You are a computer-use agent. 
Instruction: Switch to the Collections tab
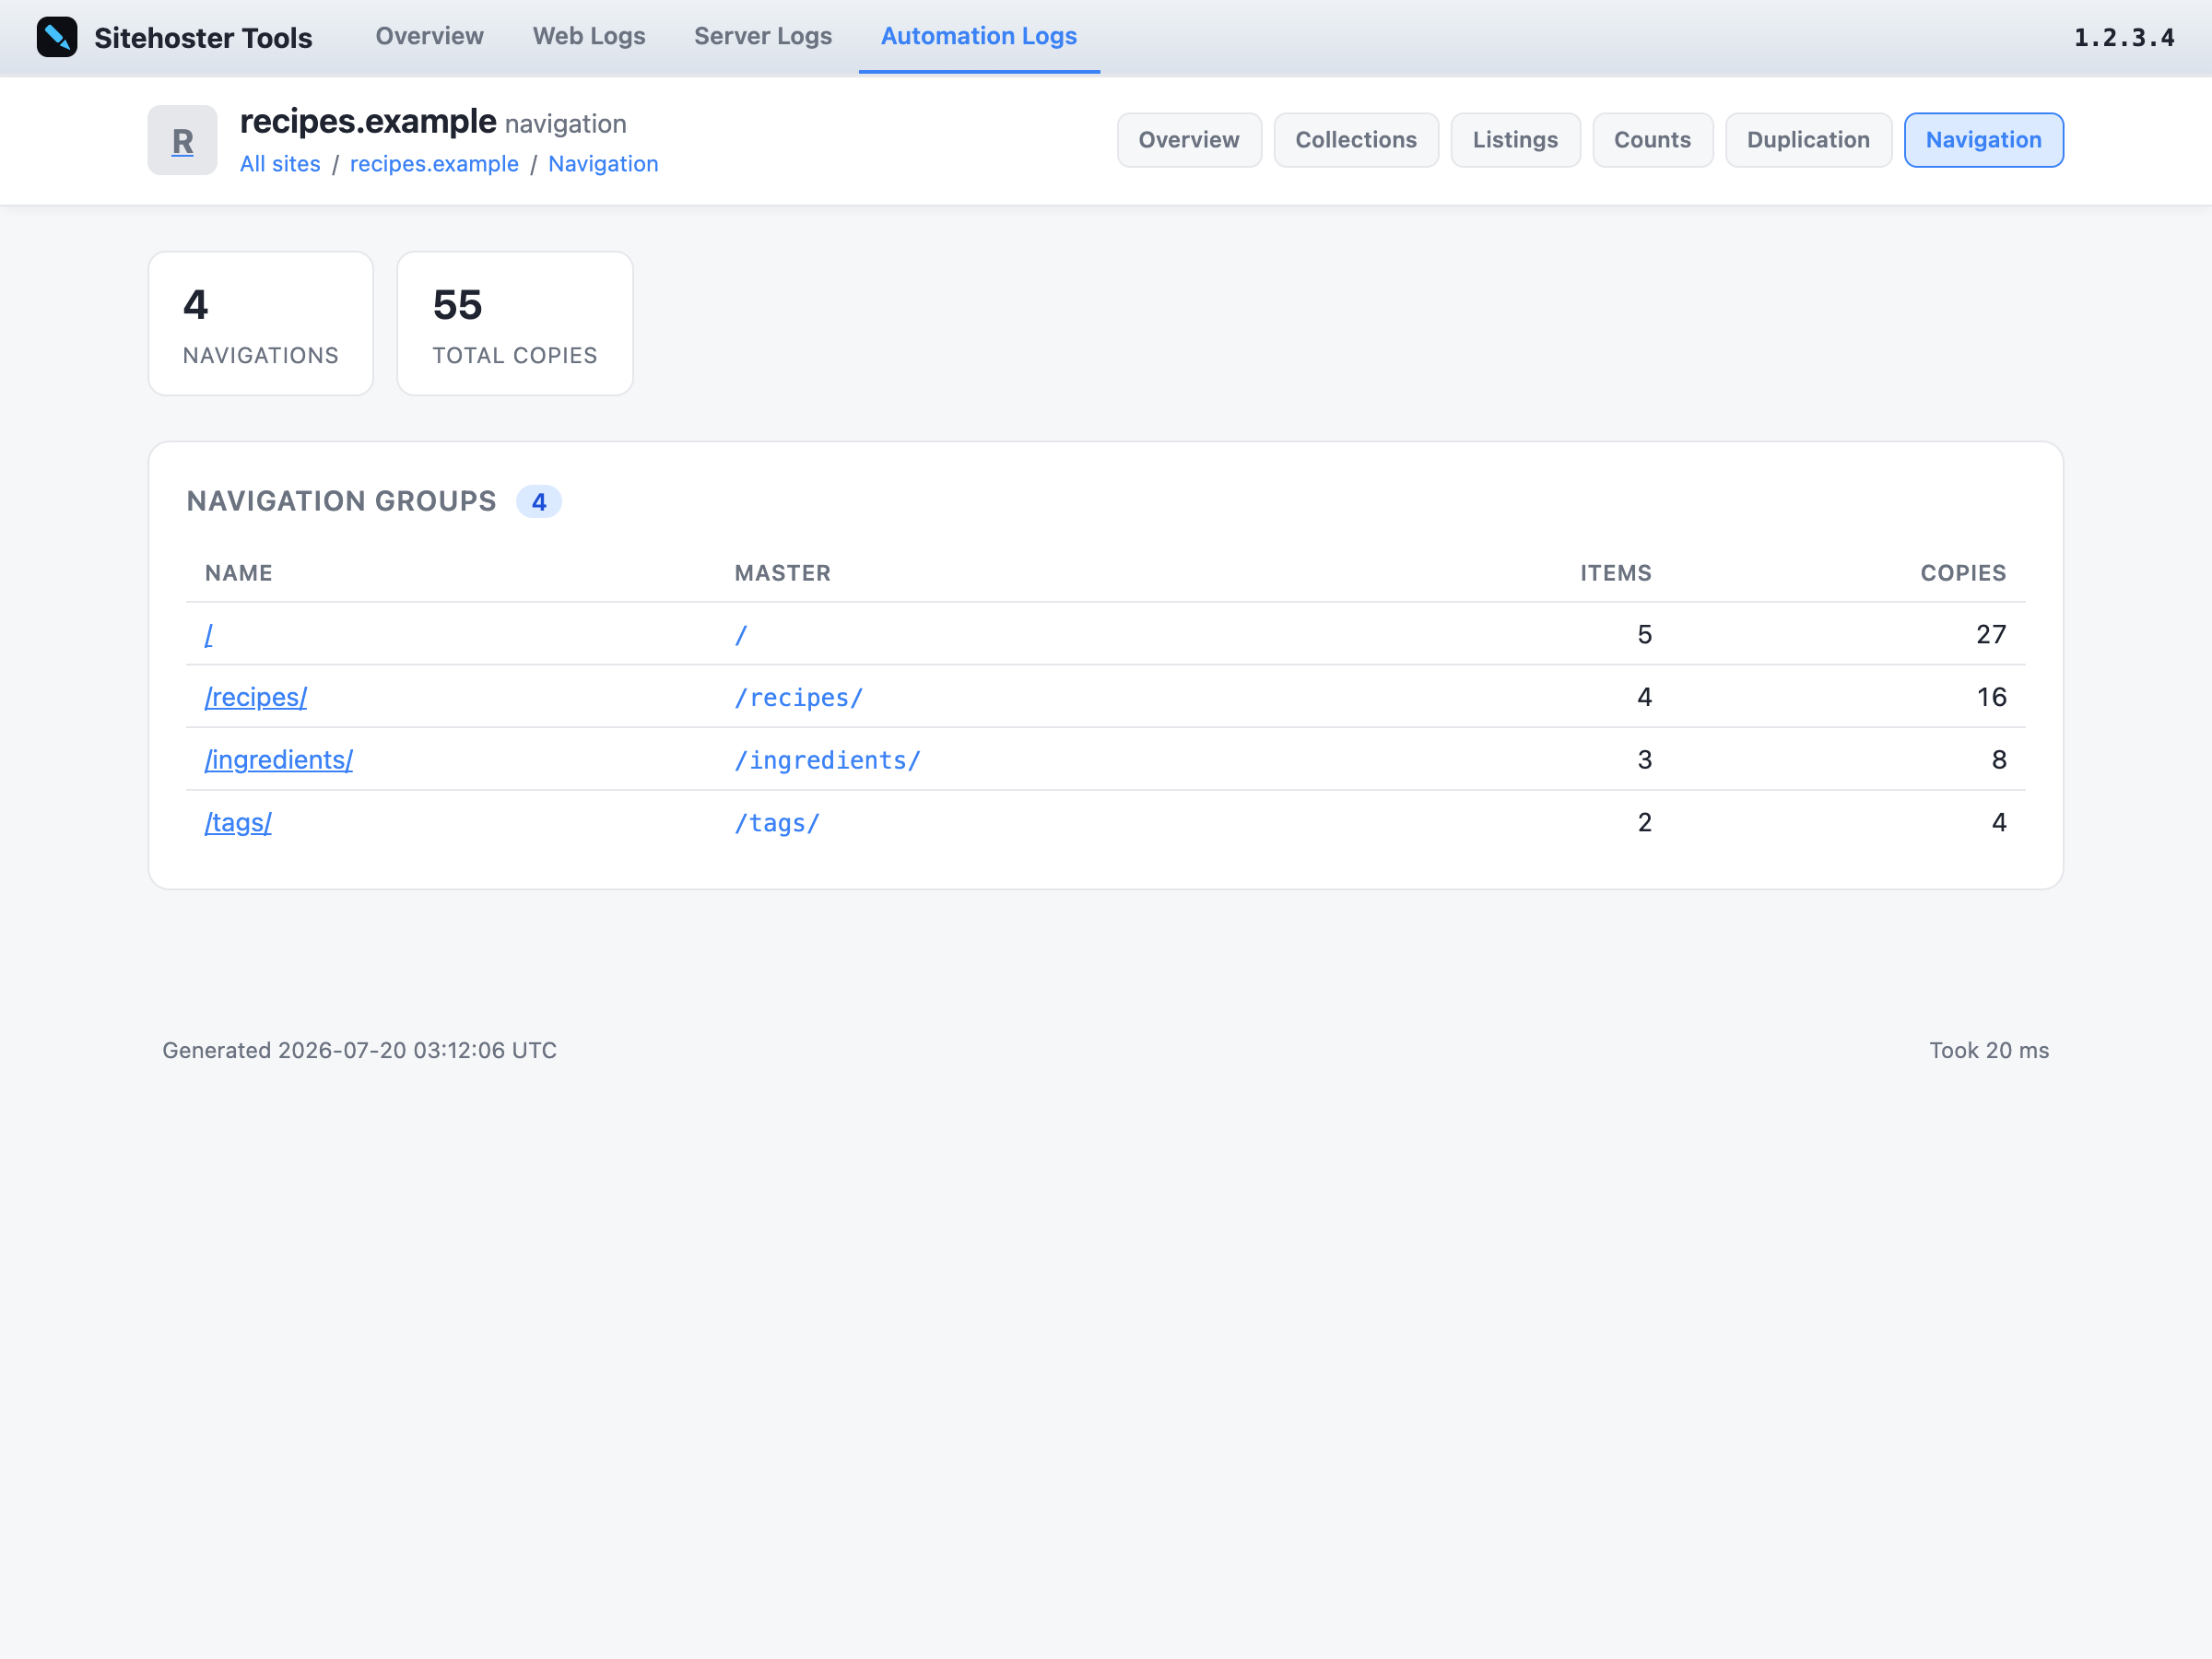click(x=1356, y=140)
